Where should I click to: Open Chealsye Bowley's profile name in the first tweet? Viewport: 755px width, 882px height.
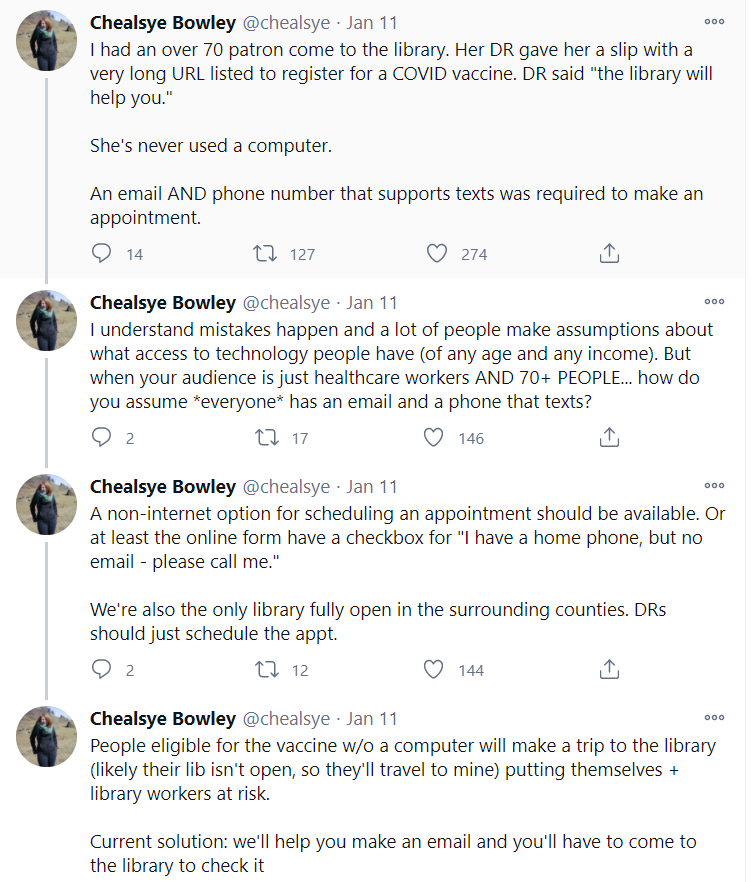click(x=163, y=22)
